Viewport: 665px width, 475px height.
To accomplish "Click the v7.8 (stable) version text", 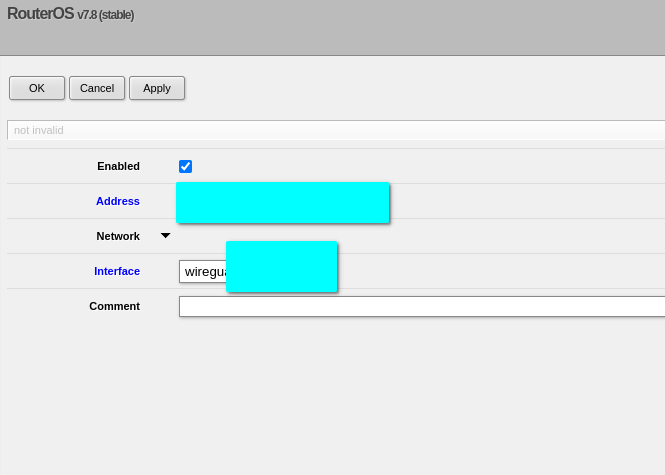I will pos(106,15).
